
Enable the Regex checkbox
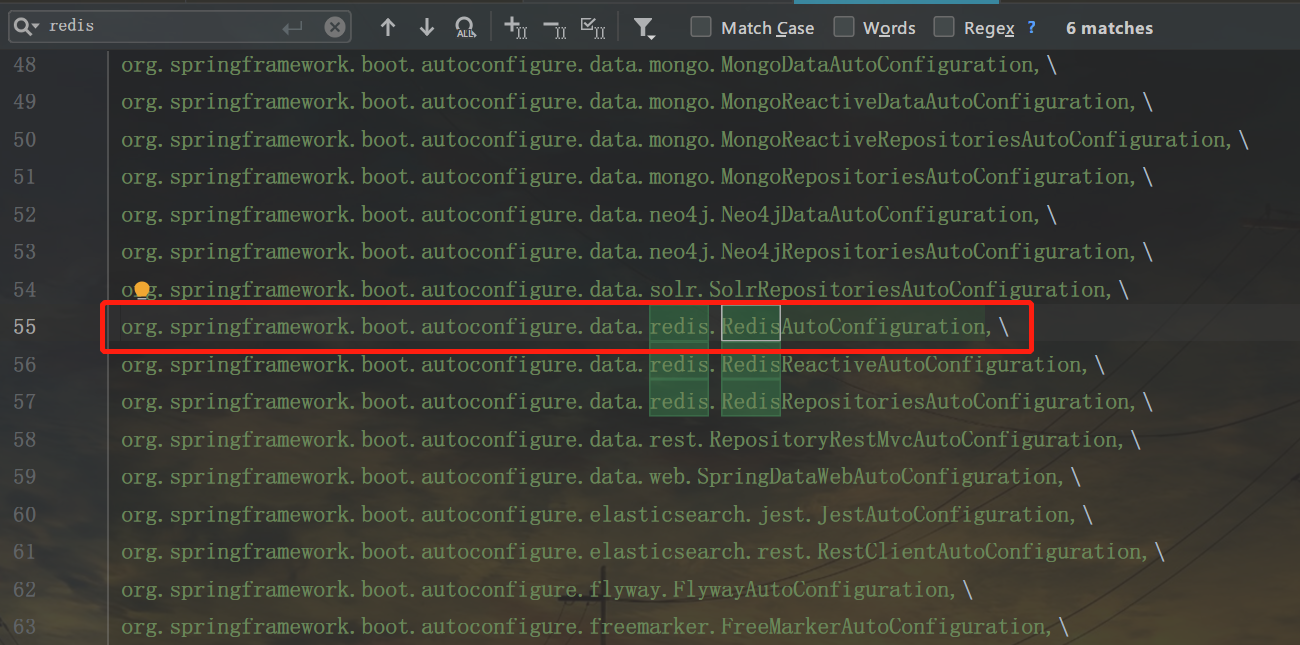pyautogui.click(x=944, y=27)
